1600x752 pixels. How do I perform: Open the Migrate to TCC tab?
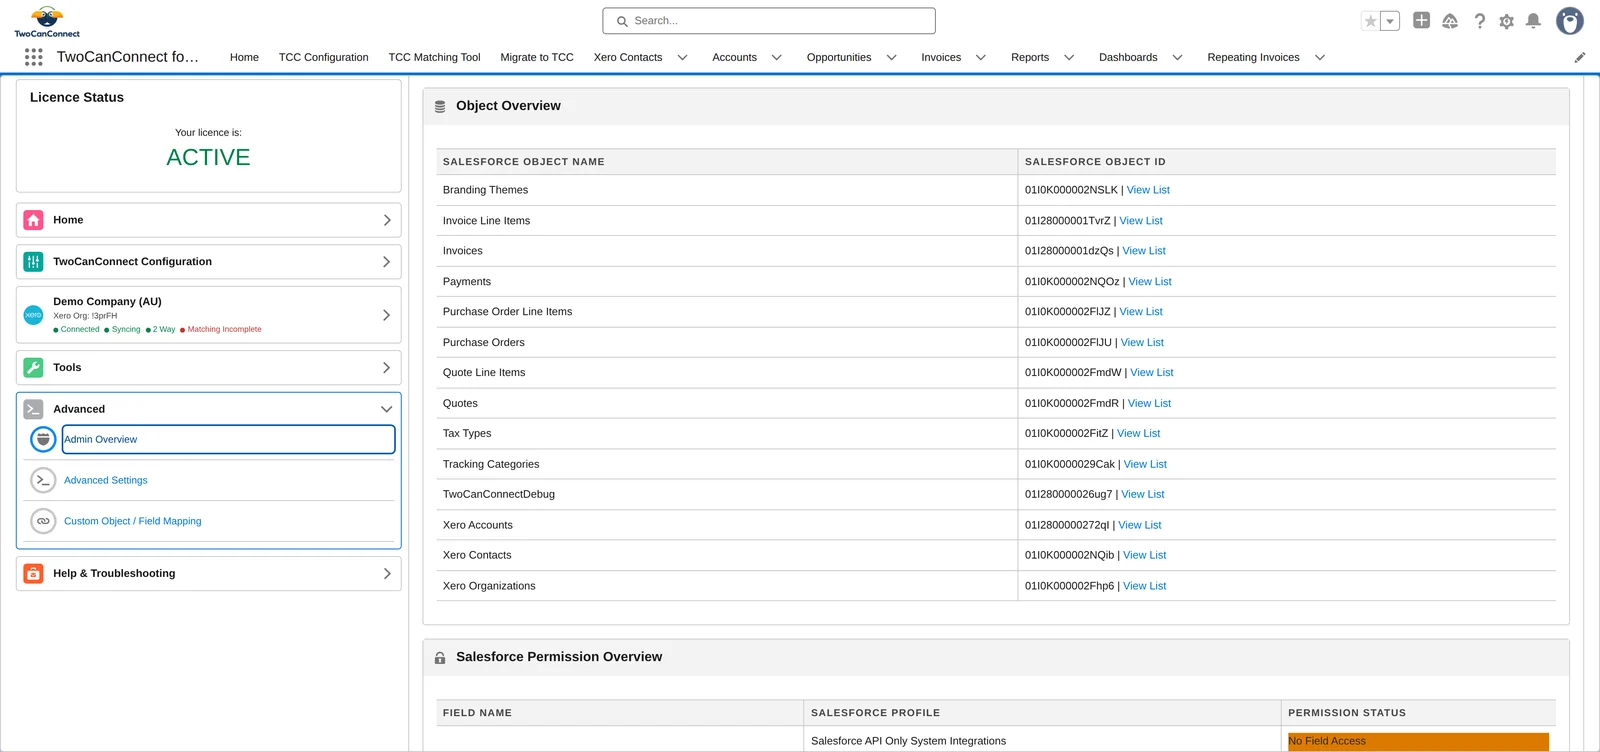[x=537, y=58]
